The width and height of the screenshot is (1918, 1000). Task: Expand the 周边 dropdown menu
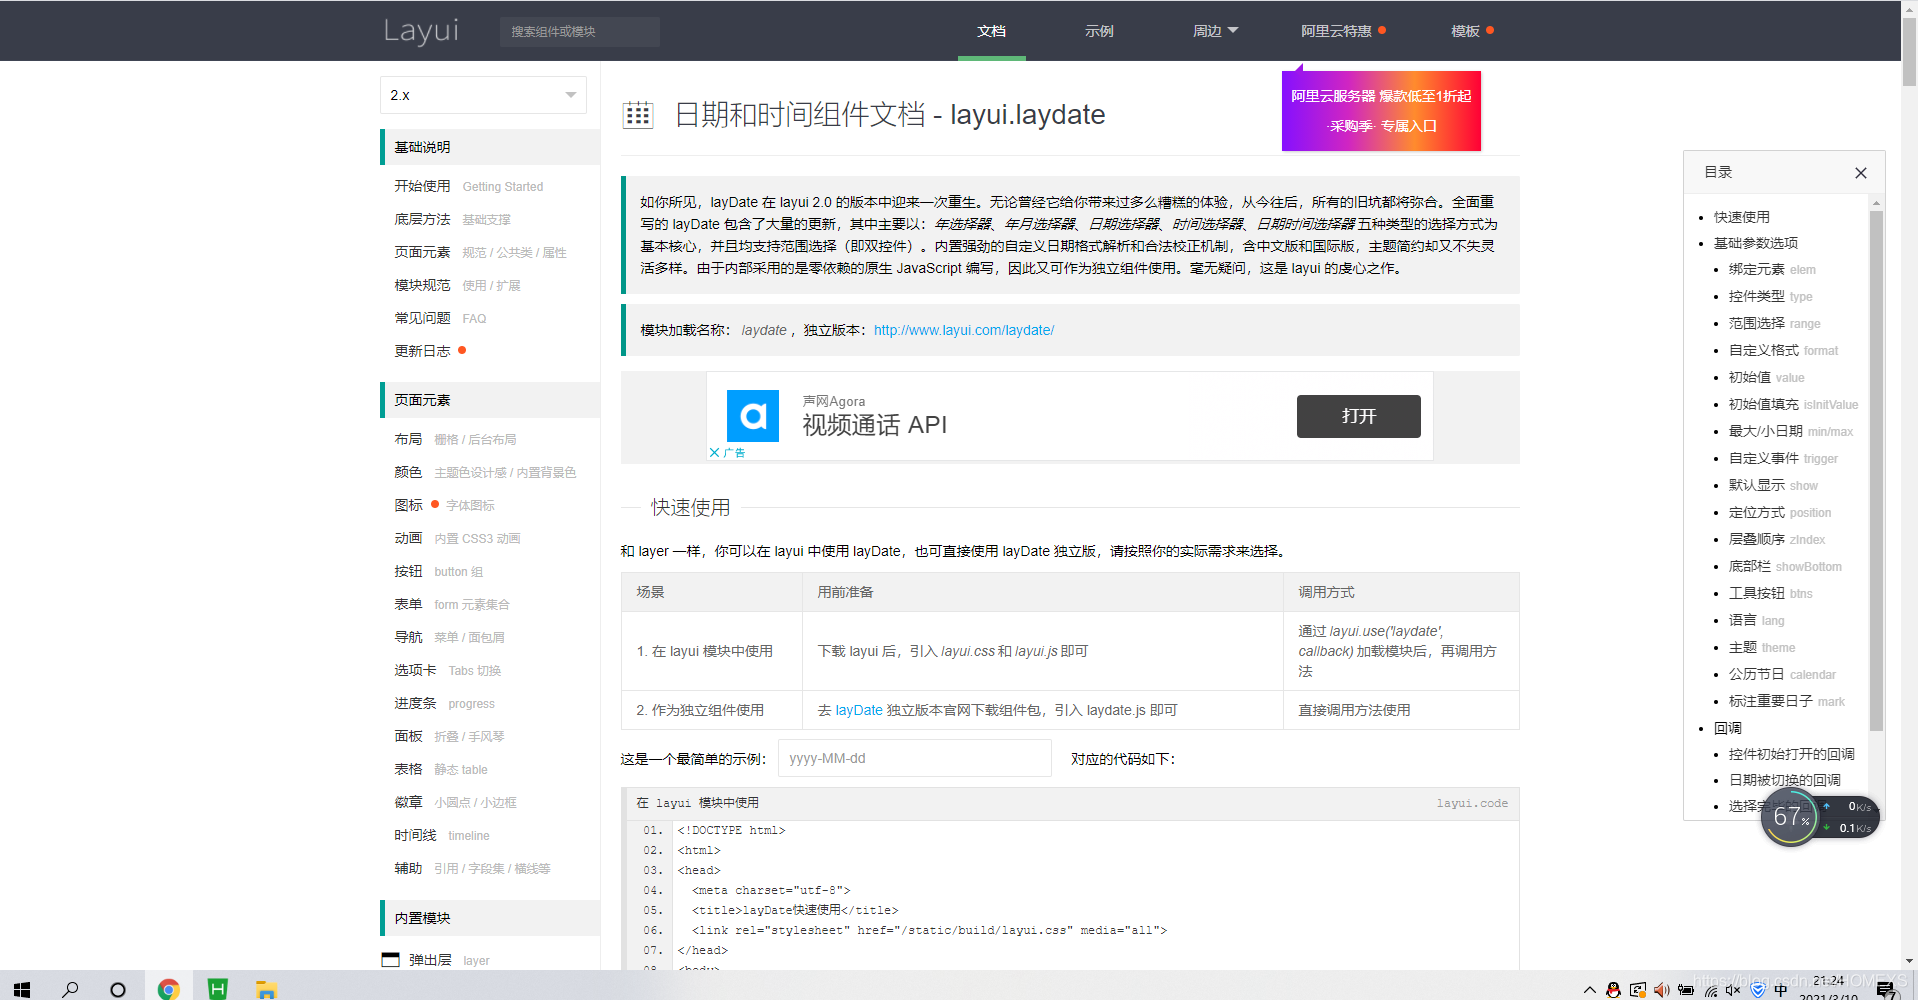coord(1215,31)
